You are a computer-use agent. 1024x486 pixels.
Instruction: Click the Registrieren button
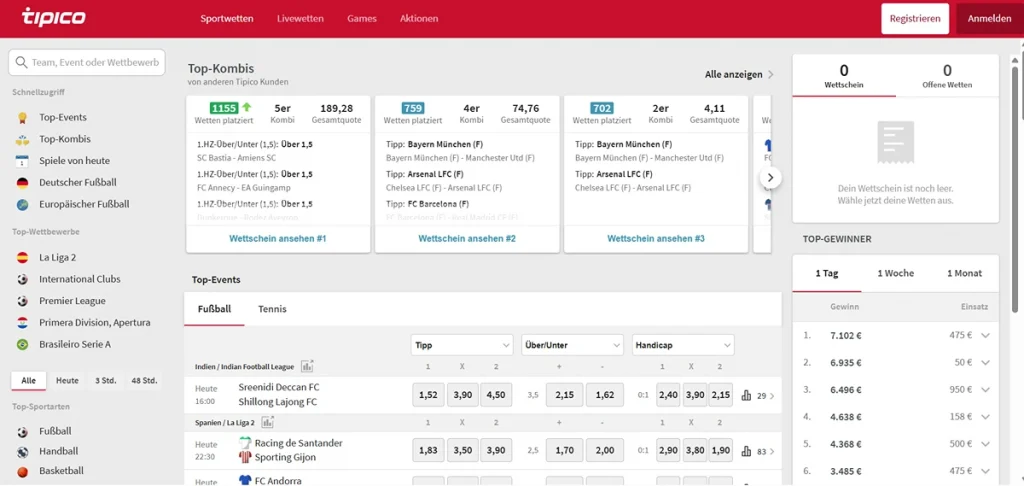(914, 19)
